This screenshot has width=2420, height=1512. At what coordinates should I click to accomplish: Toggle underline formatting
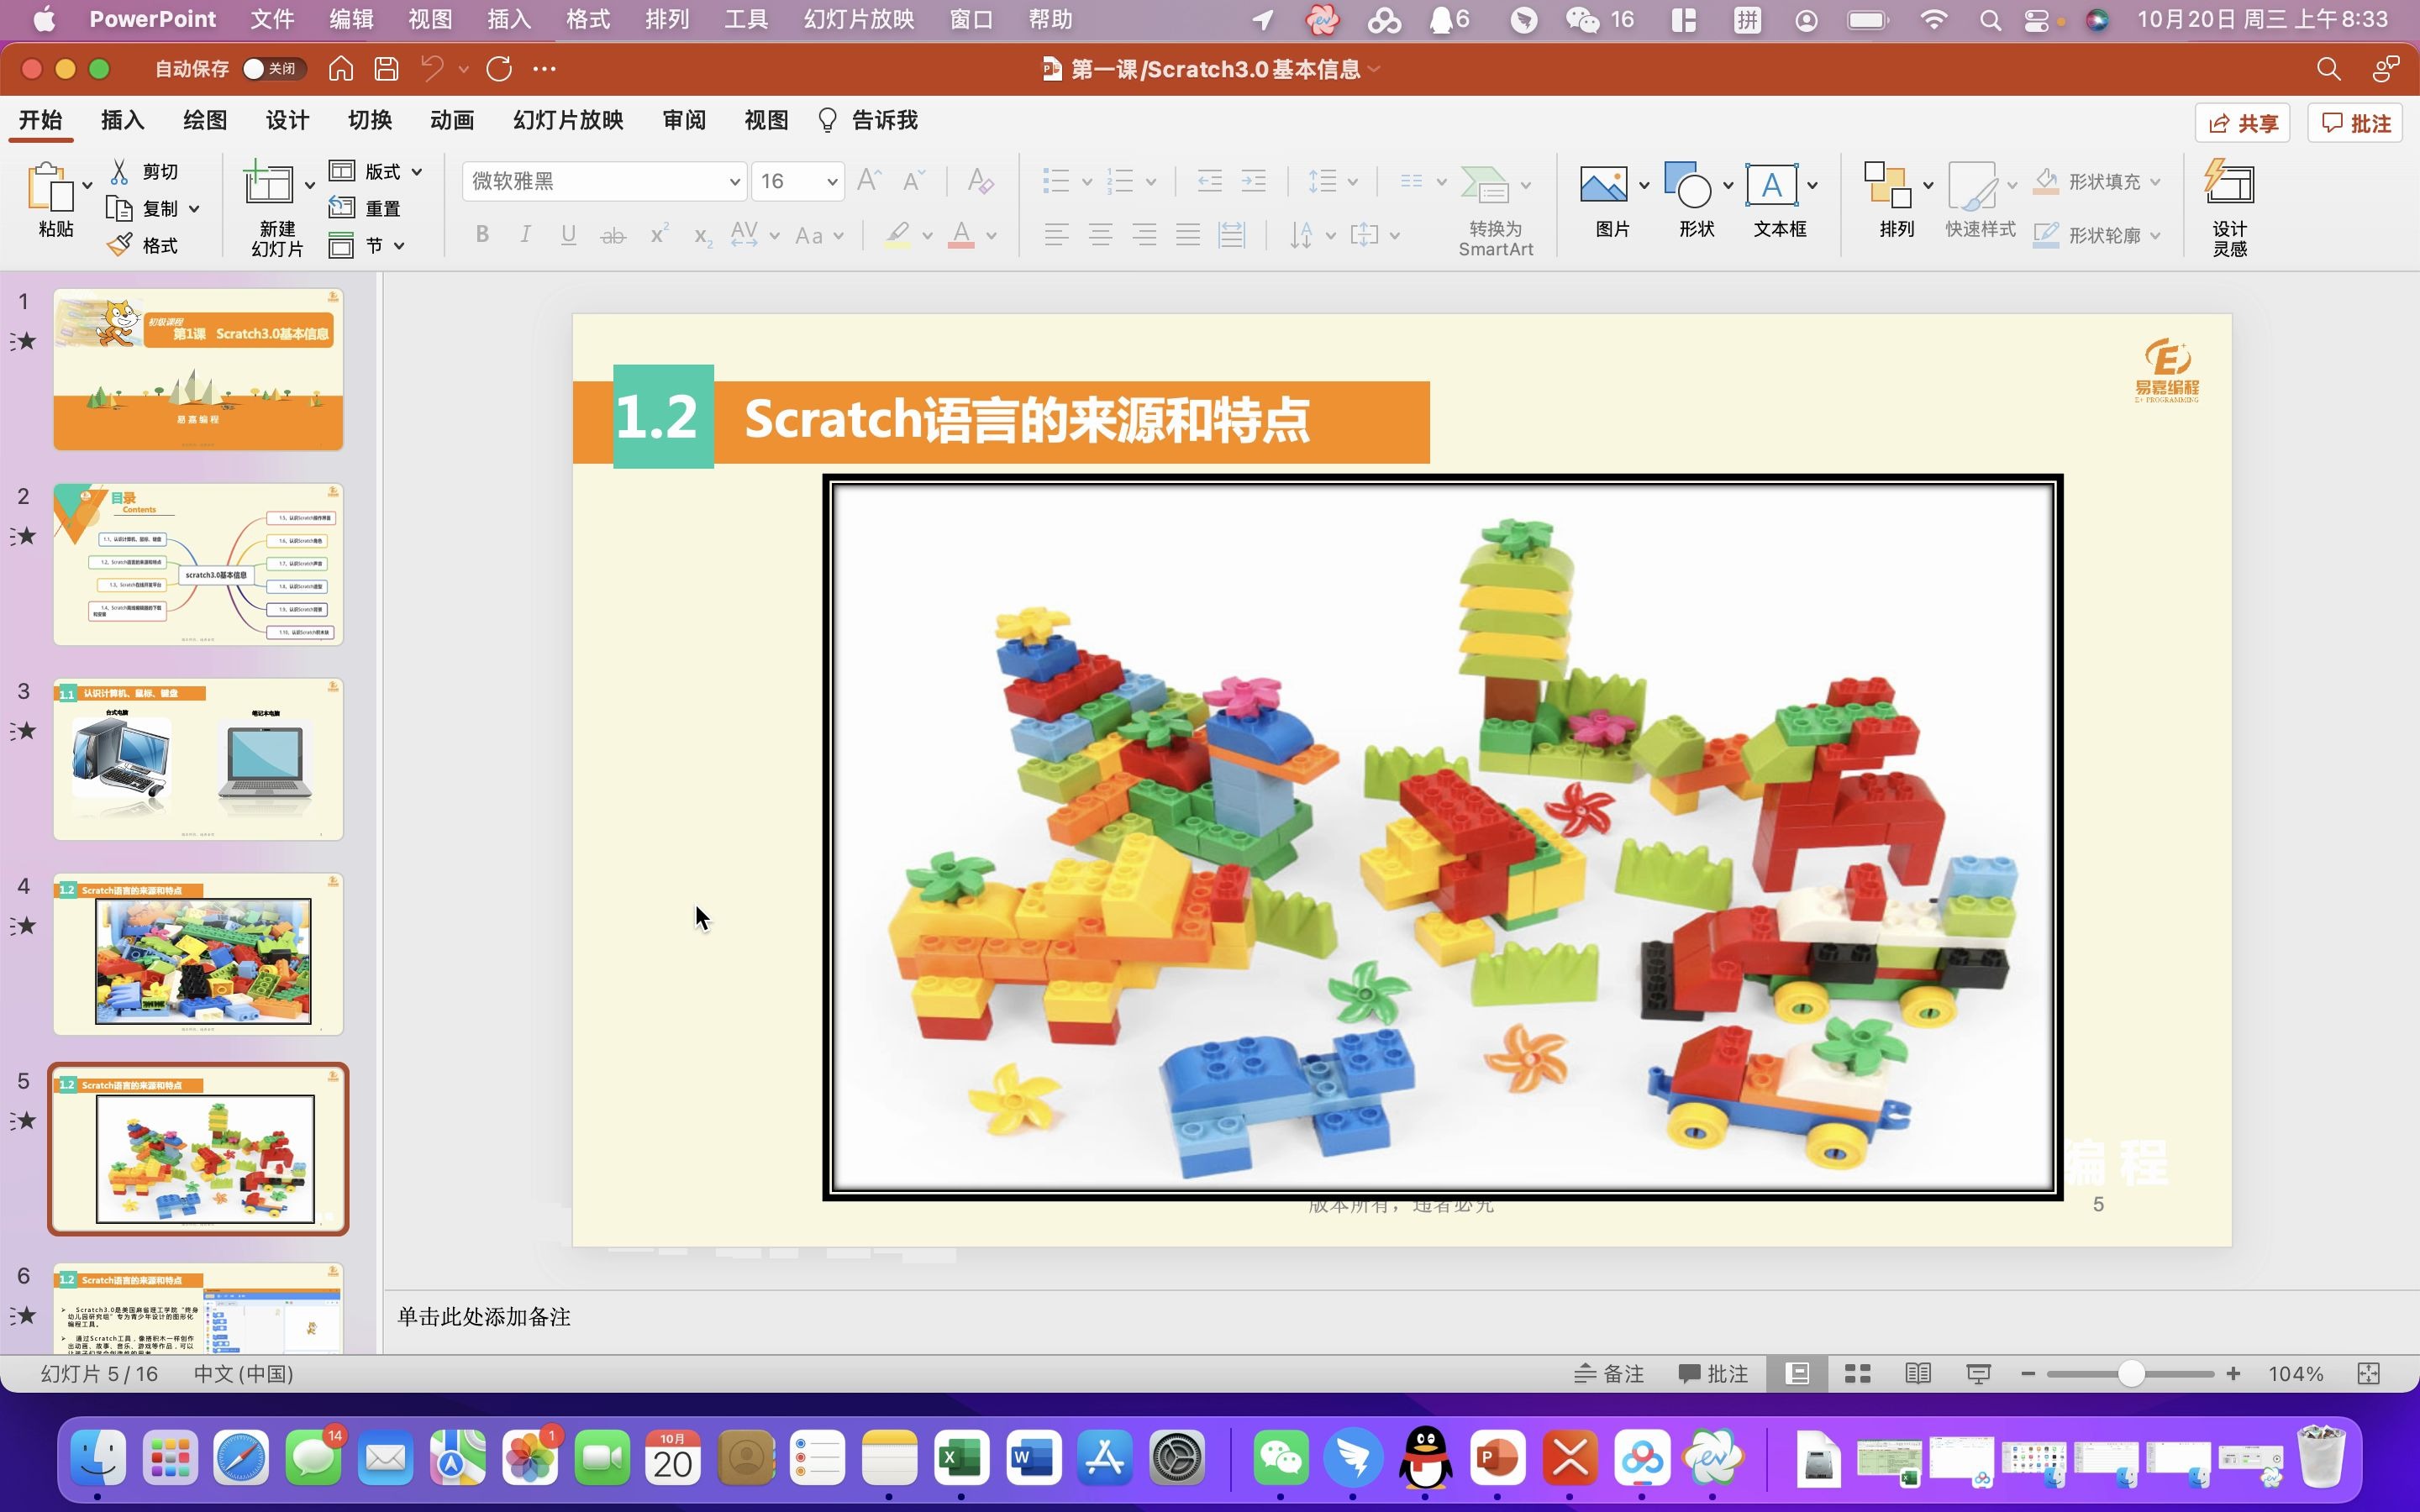[568, 234]
